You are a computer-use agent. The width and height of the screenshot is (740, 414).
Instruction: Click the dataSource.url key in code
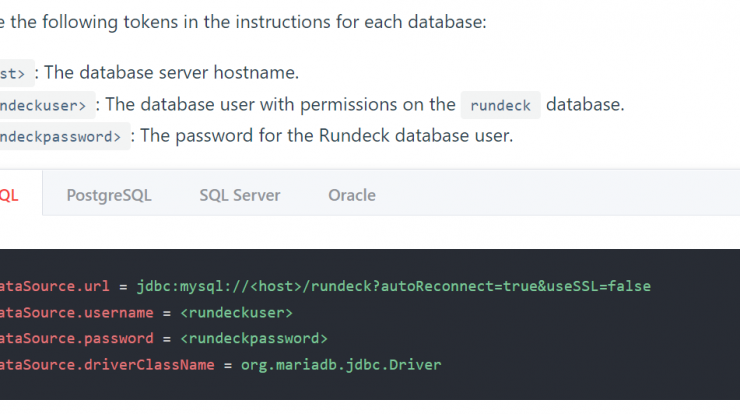point(55,286)
